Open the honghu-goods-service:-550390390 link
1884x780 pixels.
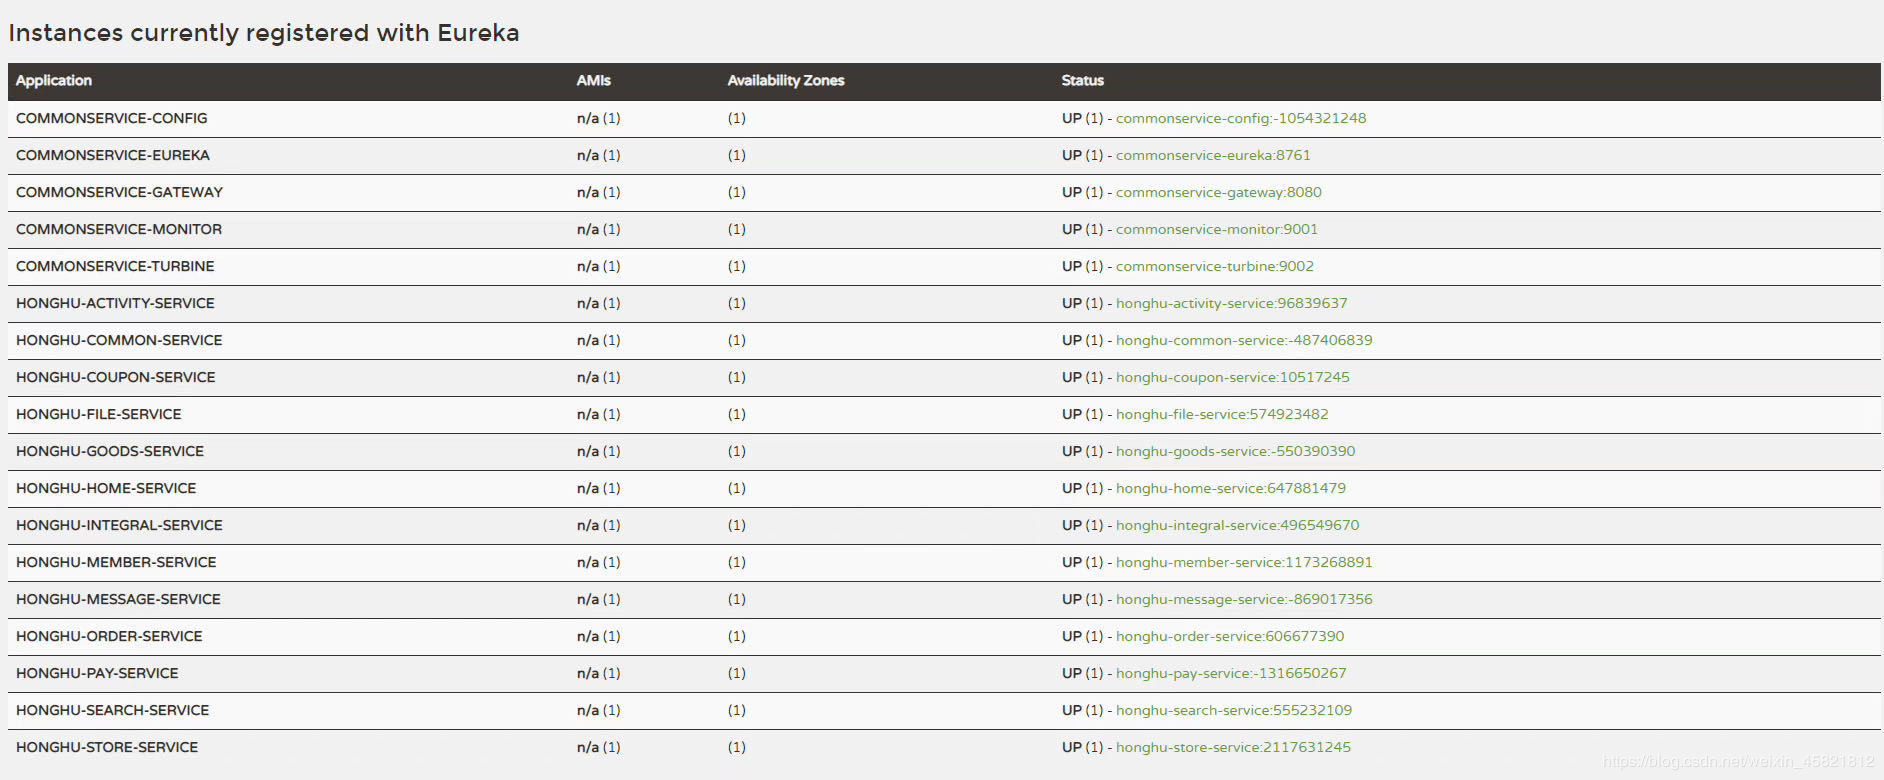tap(1235, 451)
